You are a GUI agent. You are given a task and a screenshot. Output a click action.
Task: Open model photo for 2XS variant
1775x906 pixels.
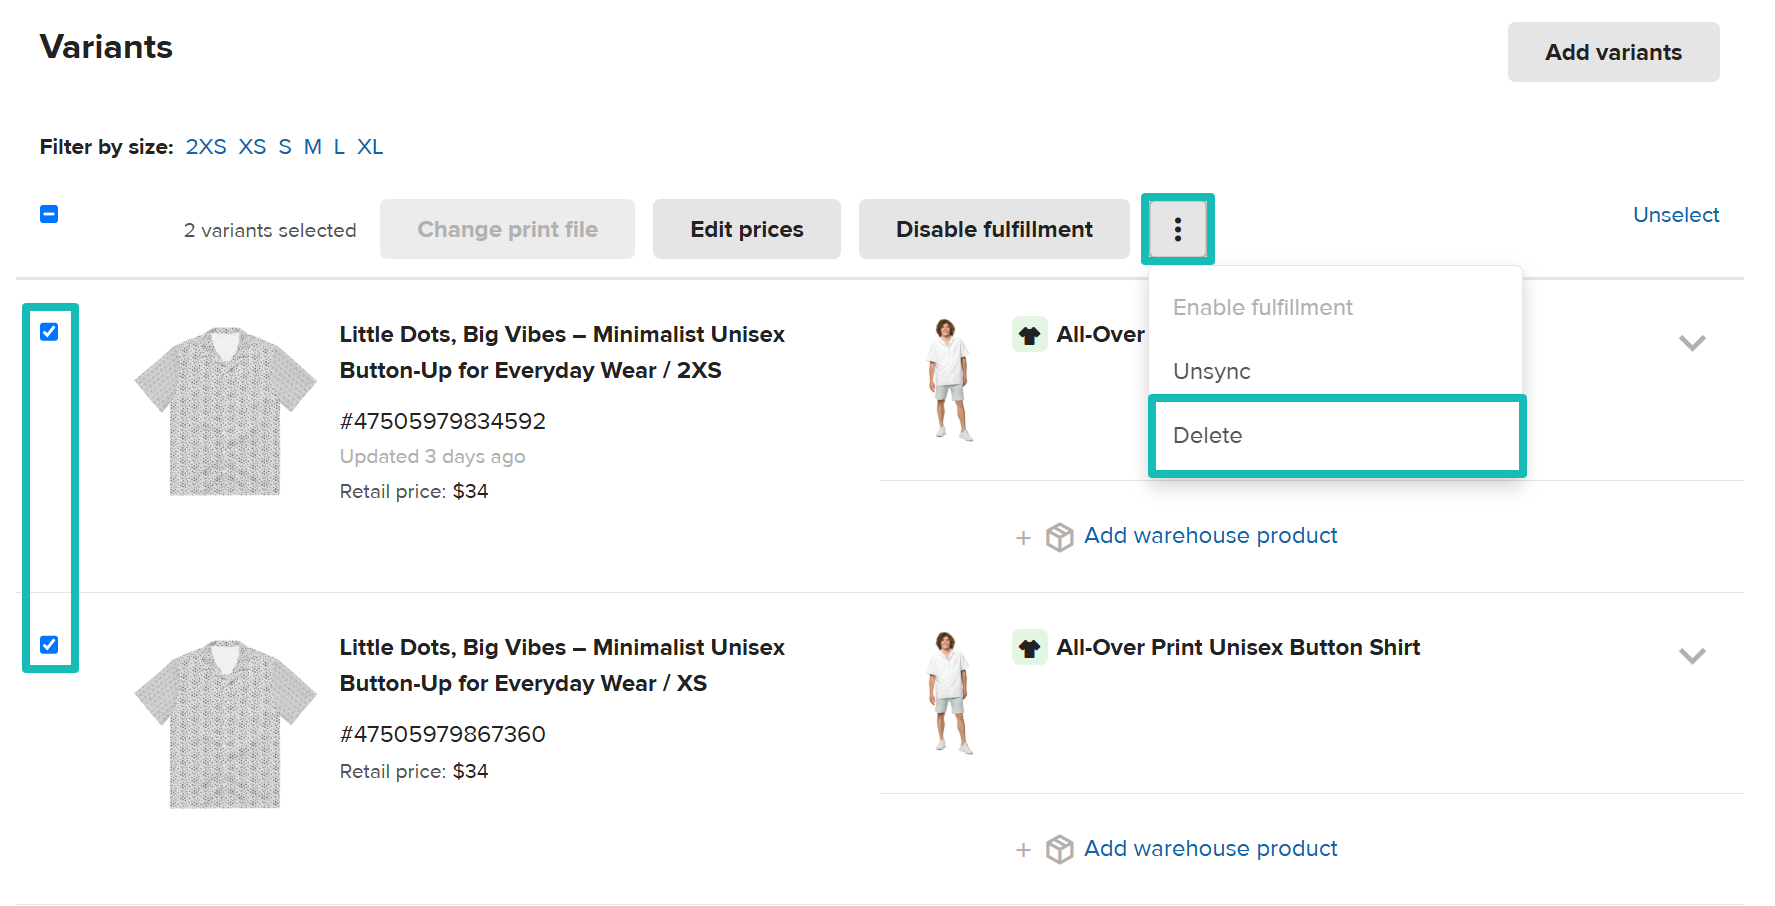[x=948, y=380]
